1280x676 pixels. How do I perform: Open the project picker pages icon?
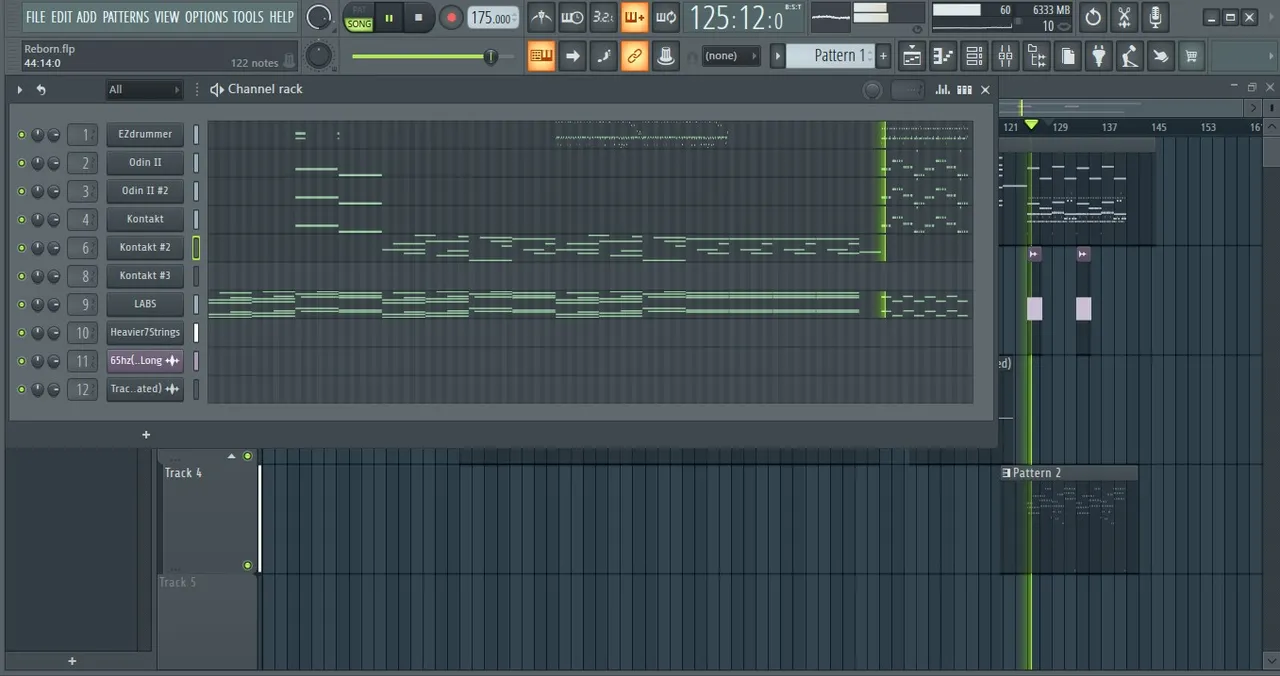(x=1067, y=56)
